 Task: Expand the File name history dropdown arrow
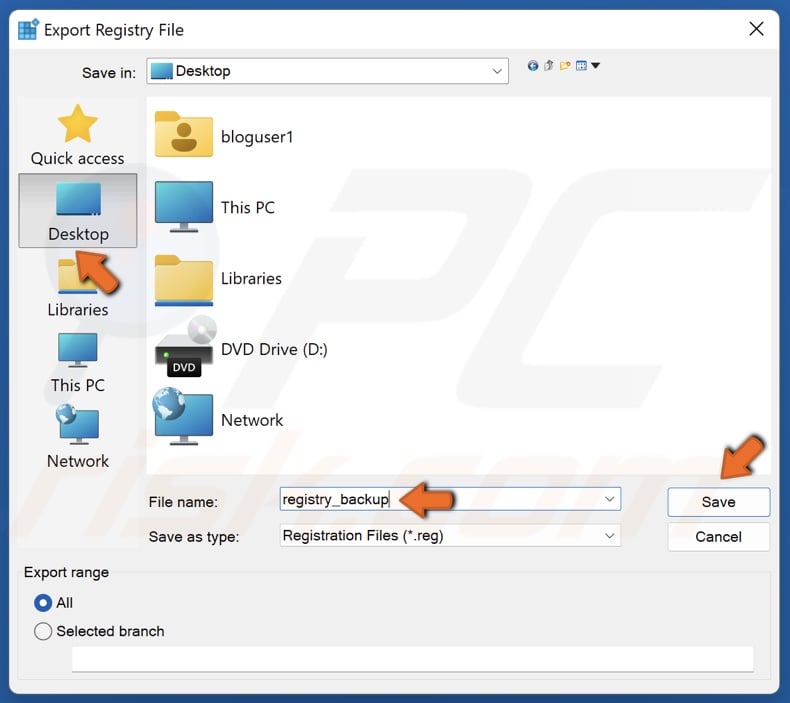coord(610,499)
